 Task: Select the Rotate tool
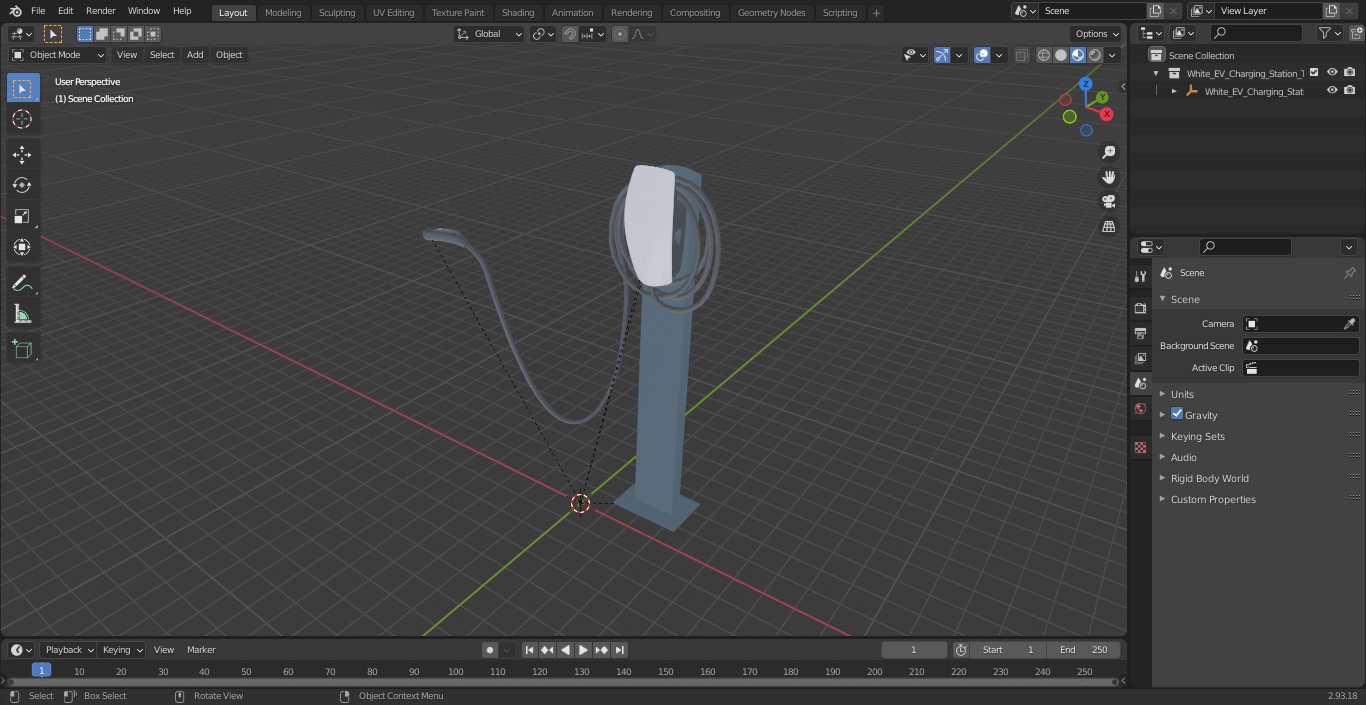22,185
